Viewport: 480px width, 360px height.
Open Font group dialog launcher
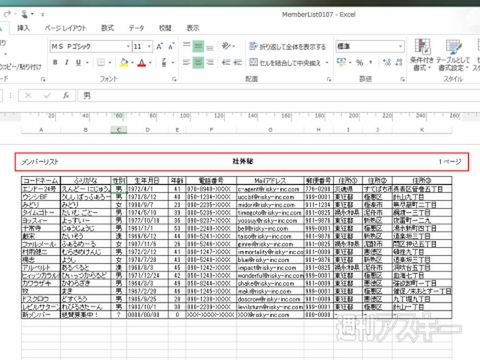174,79
